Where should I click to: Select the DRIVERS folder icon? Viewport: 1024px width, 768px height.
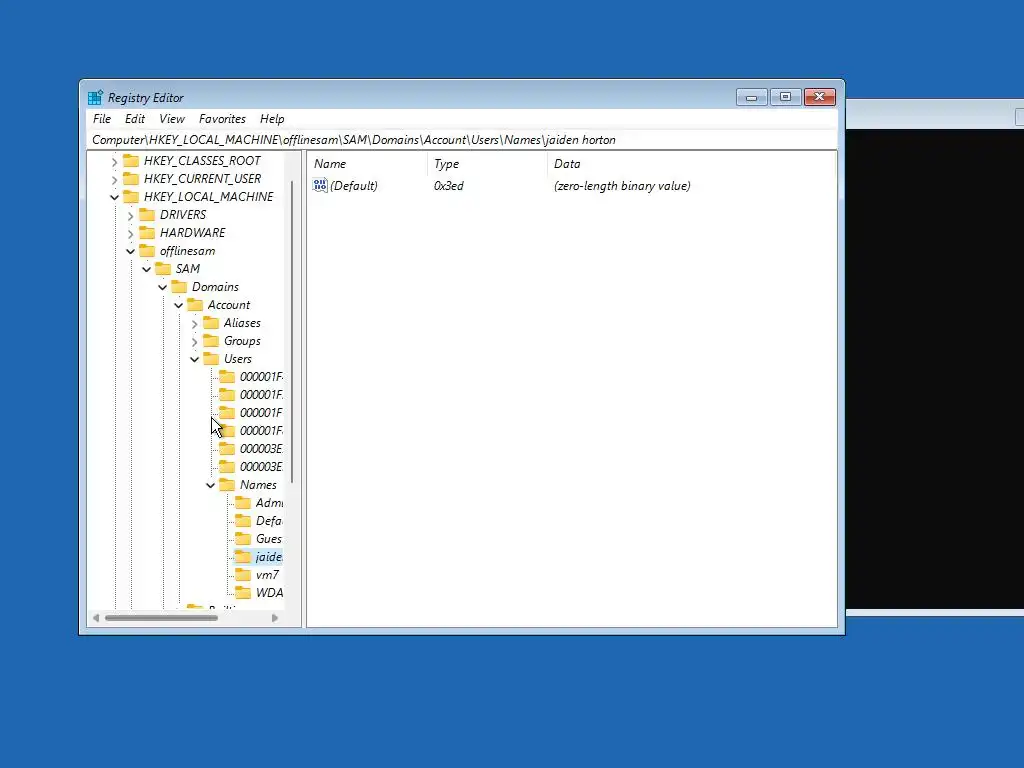point(147,215)
